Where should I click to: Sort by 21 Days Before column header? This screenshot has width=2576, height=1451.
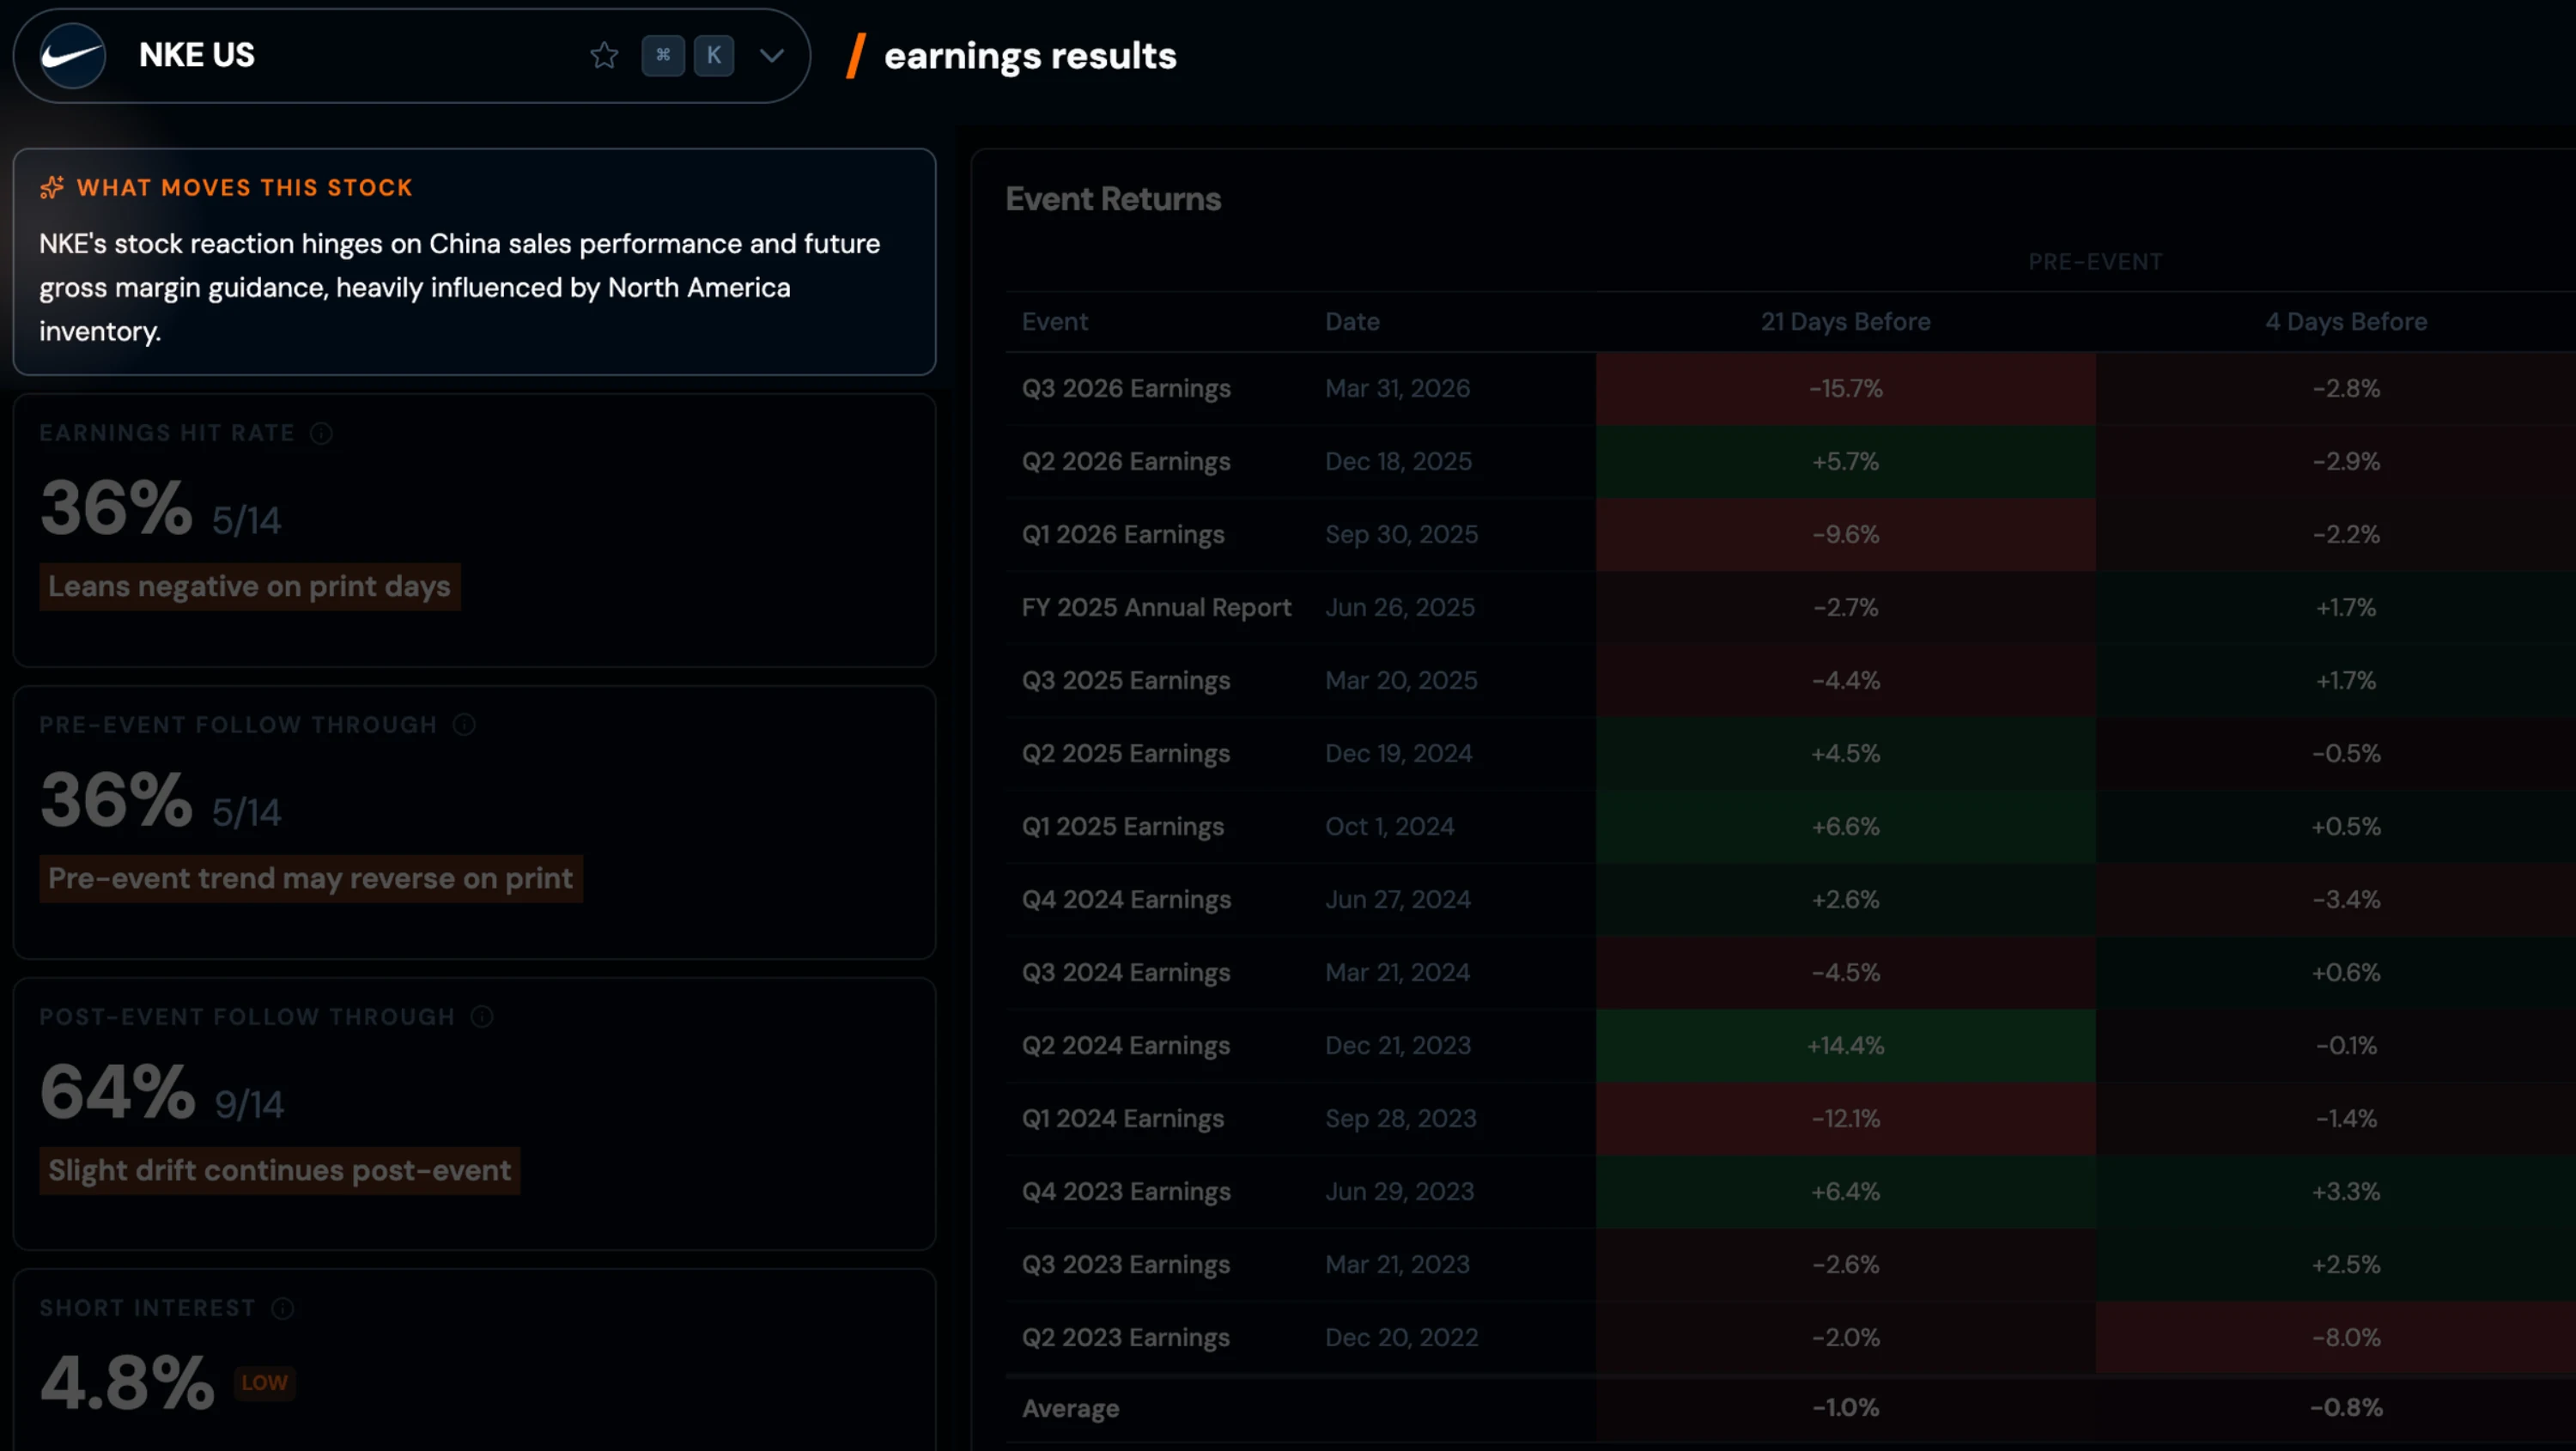click(x=1845, y=322)
